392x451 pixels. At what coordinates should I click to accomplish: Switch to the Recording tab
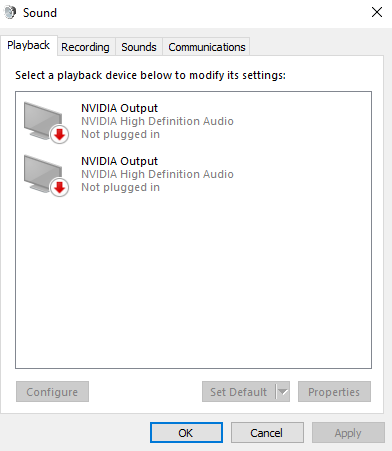click(x=85, y=47)
